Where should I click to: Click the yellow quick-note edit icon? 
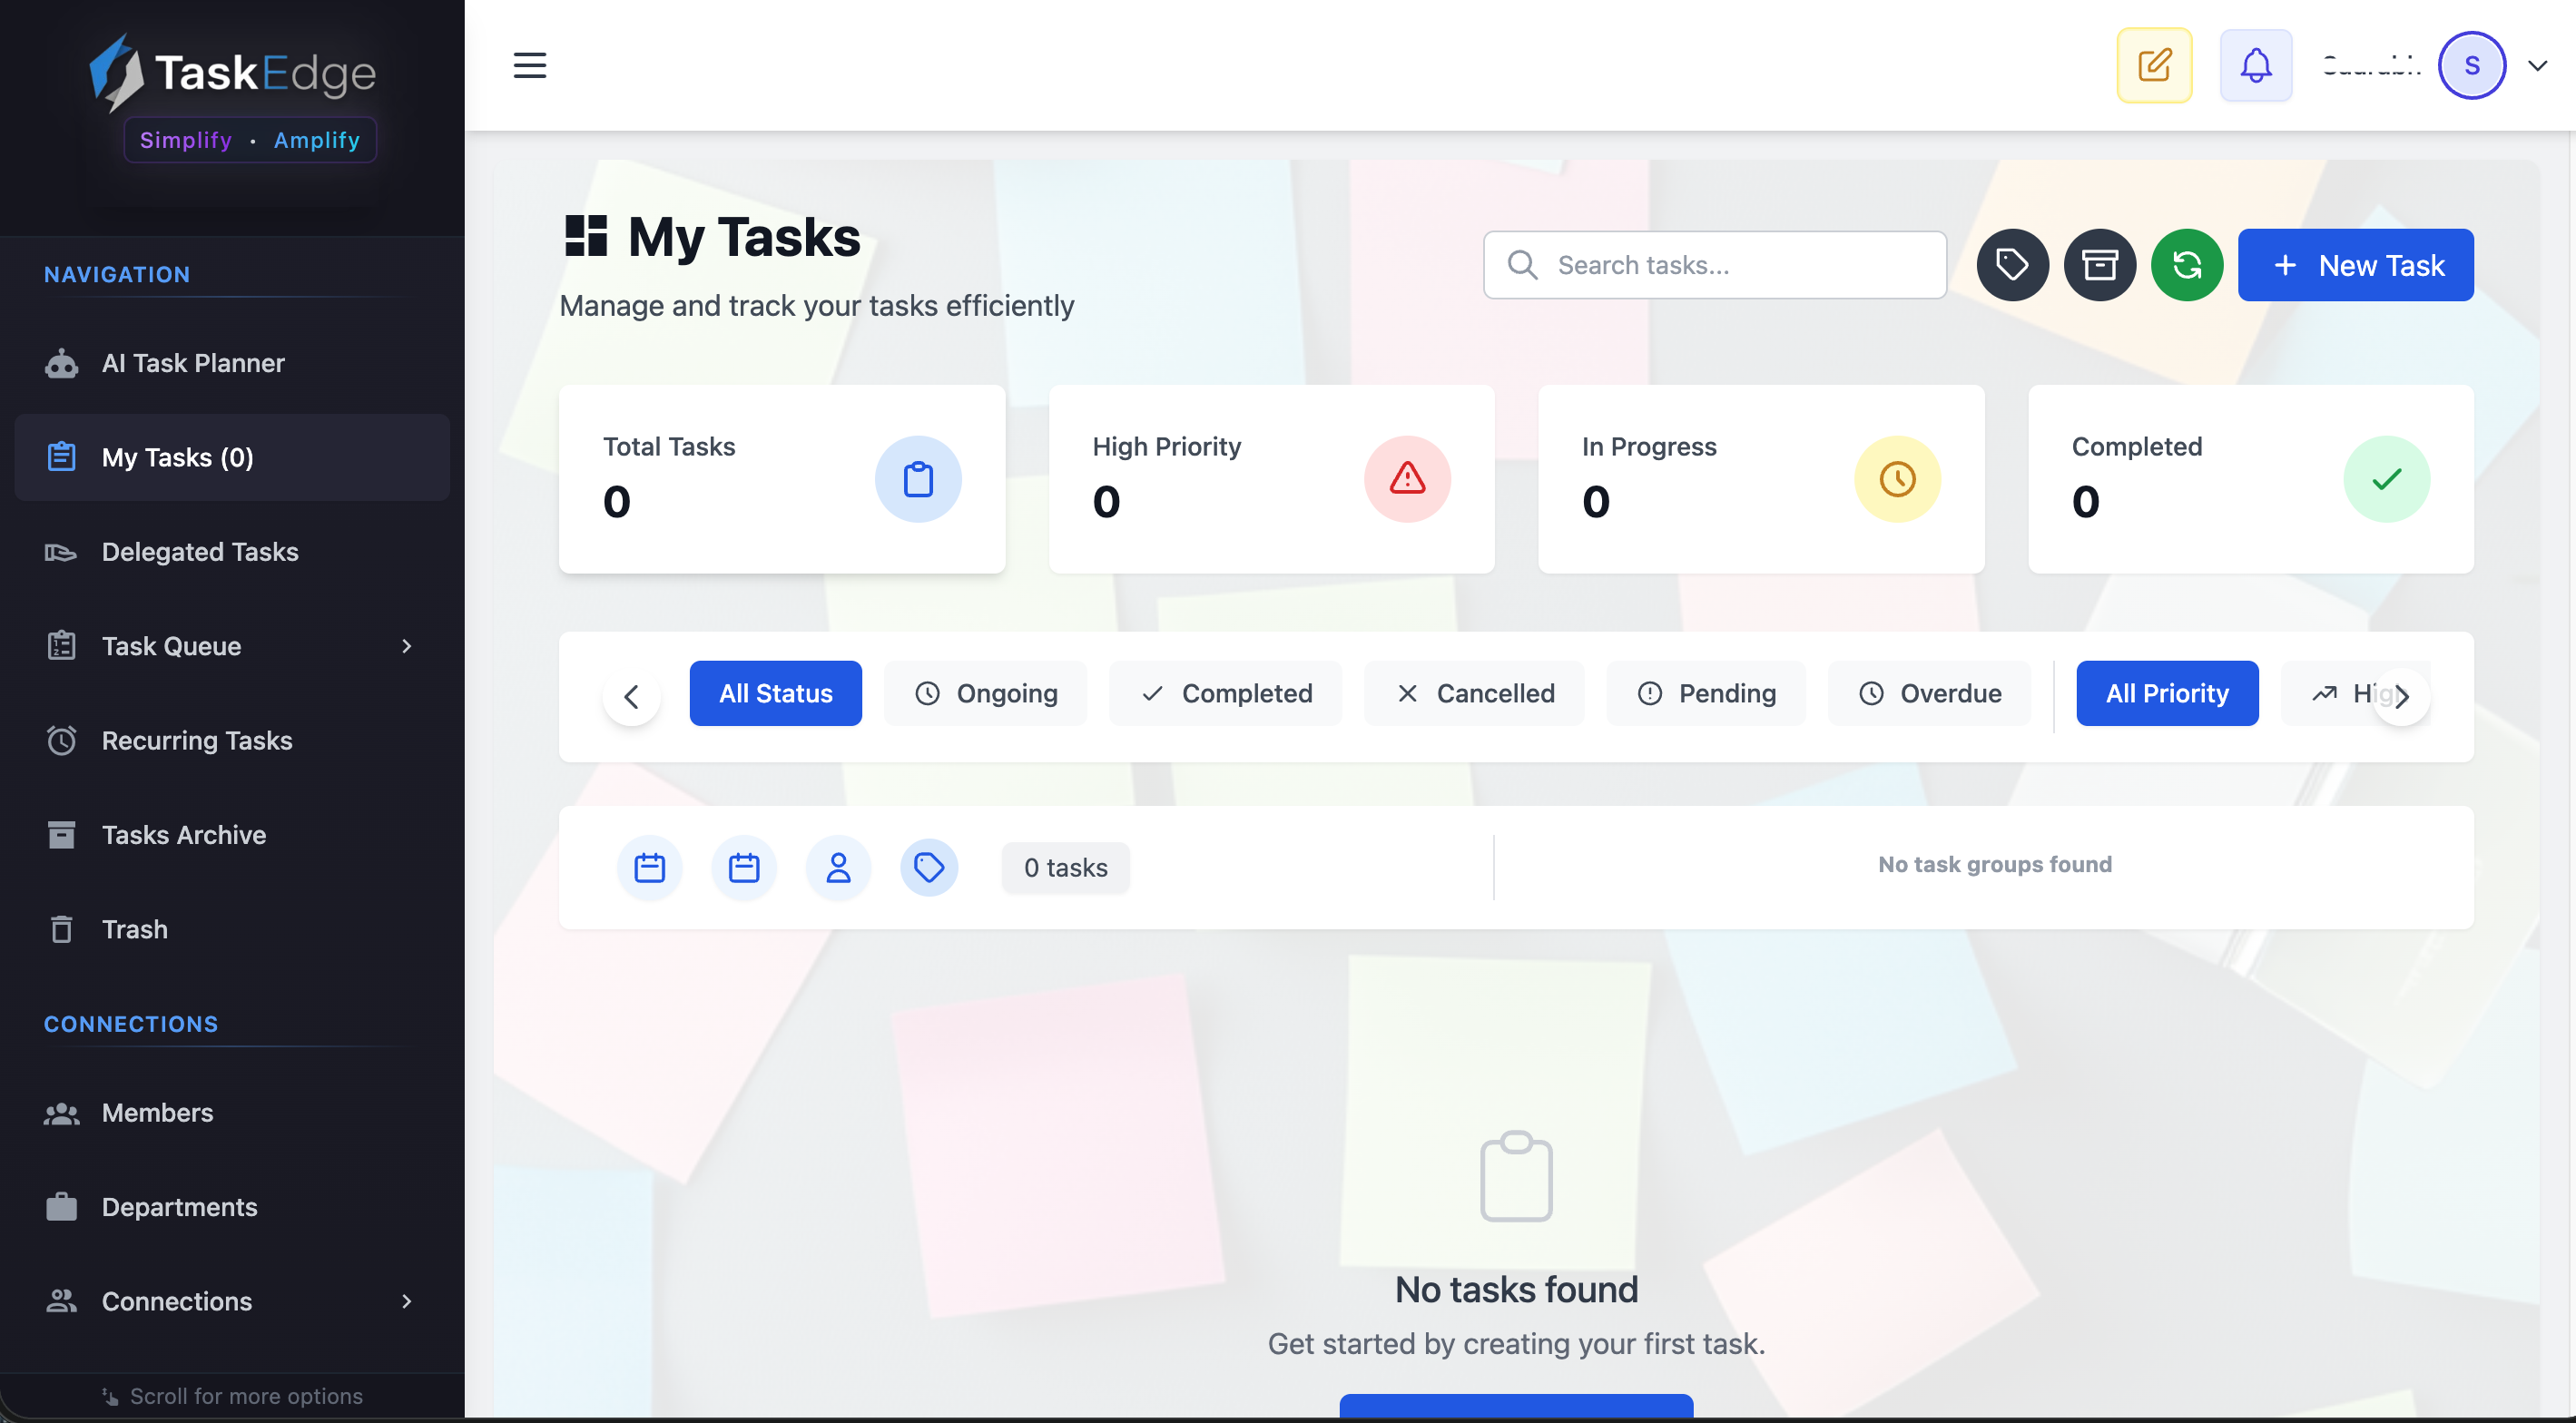tap(2154, 66)
